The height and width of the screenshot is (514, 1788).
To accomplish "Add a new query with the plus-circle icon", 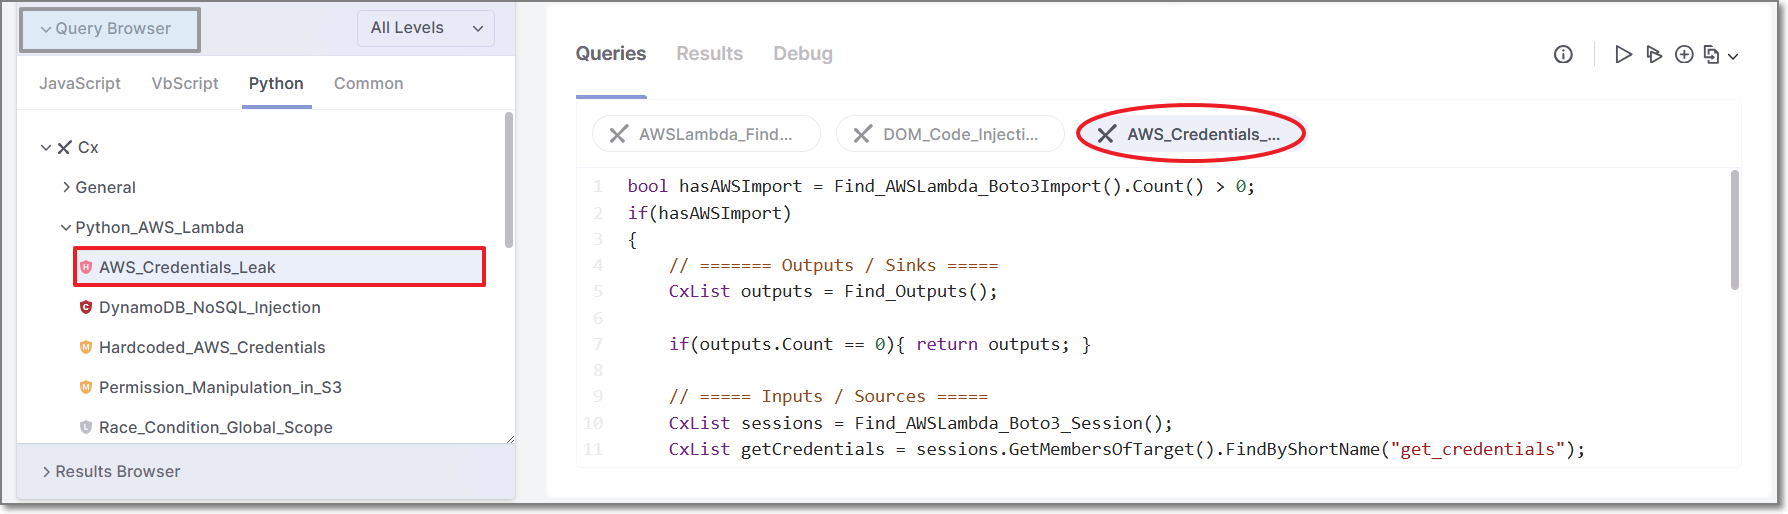I will pos(1684,54).
